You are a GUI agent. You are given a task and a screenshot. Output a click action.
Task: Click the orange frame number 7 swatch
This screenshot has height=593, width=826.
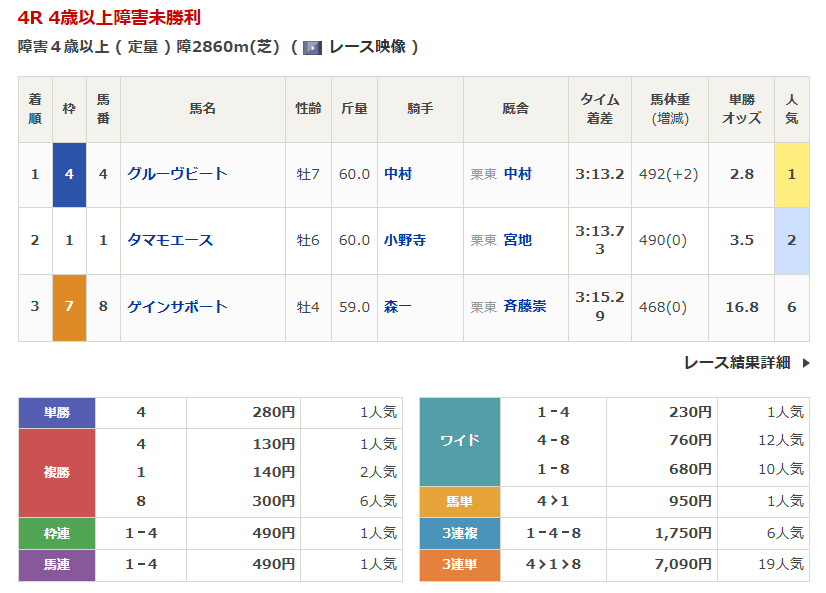[69, 307]
